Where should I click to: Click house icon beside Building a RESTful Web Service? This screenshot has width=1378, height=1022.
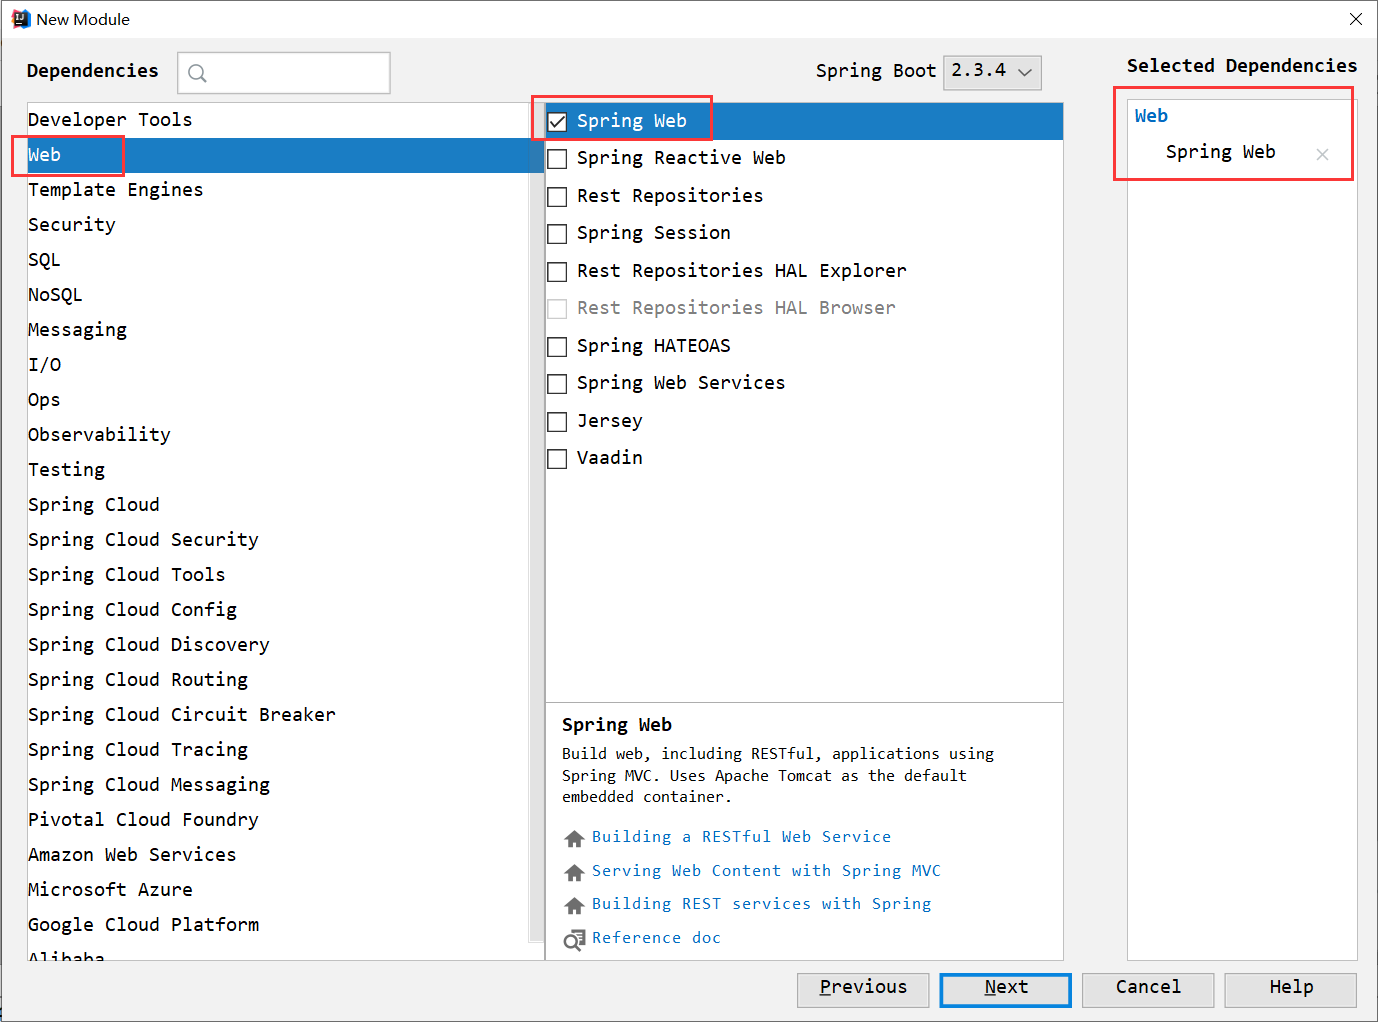(574, 838)
